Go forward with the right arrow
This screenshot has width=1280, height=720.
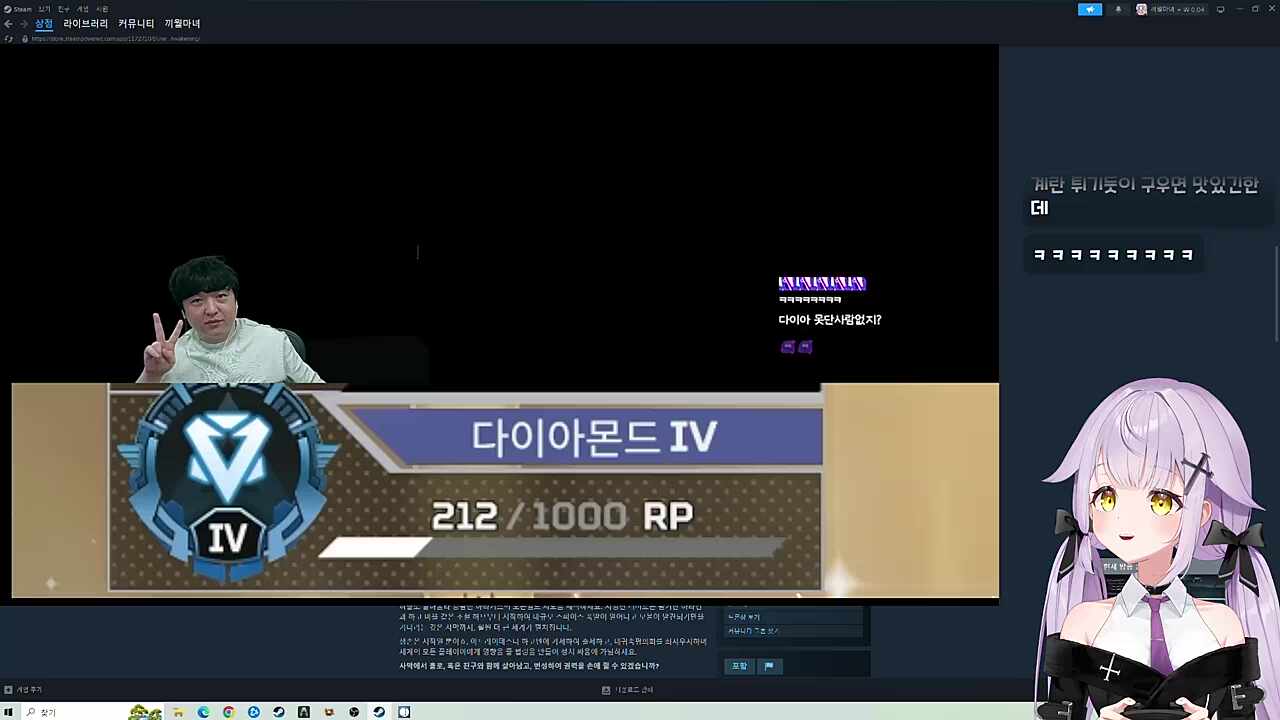tap(23, 24)
